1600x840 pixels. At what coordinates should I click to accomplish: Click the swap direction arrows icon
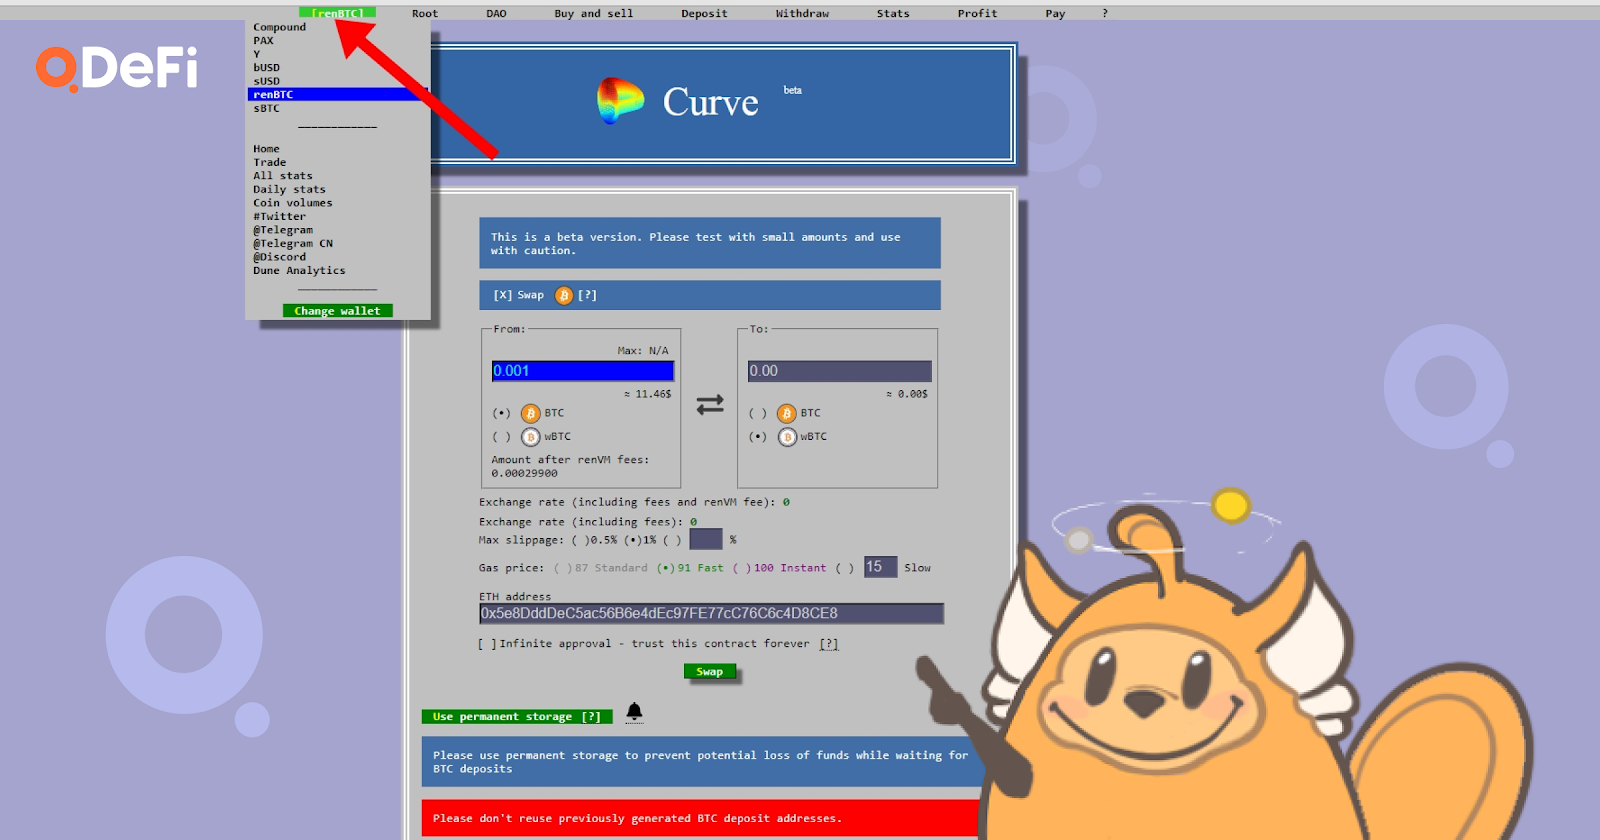pyautogui.click(x=710, y=404)
